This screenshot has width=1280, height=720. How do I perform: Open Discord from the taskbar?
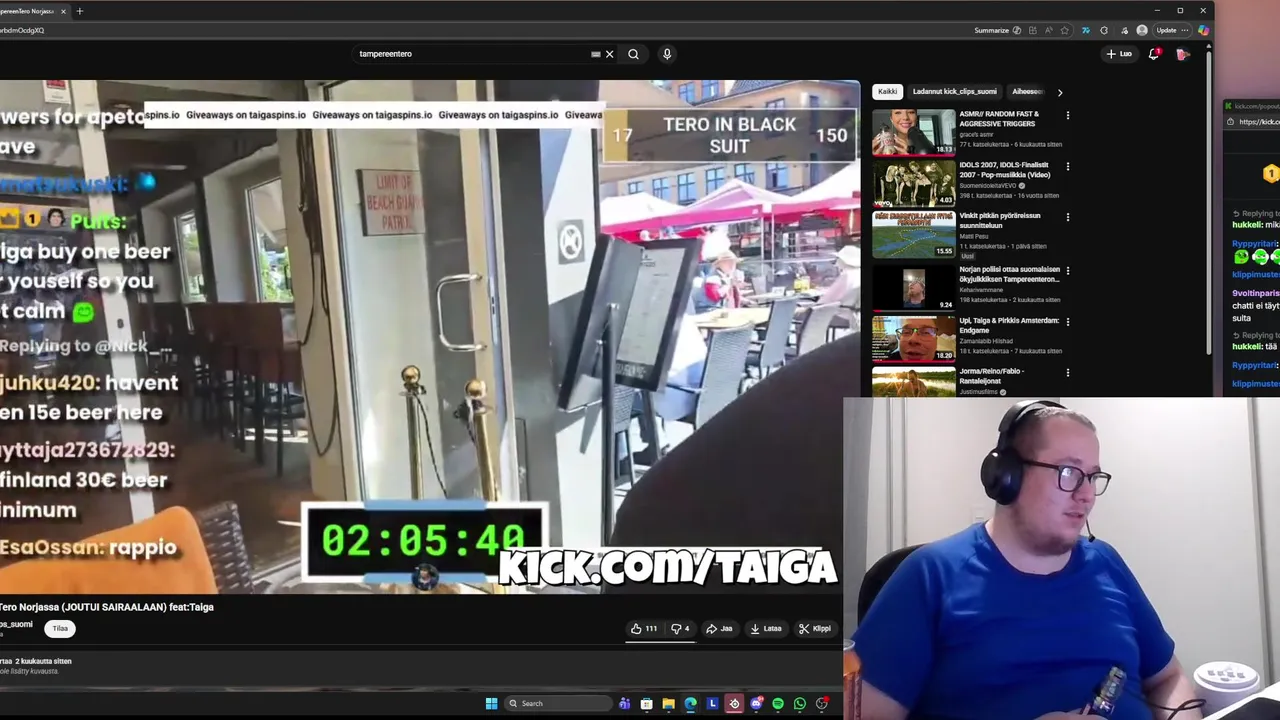click(756, 704)
